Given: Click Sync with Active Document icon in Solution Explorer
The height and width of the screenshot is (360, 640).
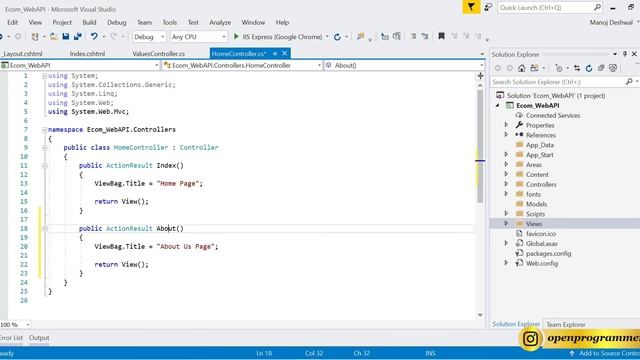Looking at the screenshot, I should [577, 68].
